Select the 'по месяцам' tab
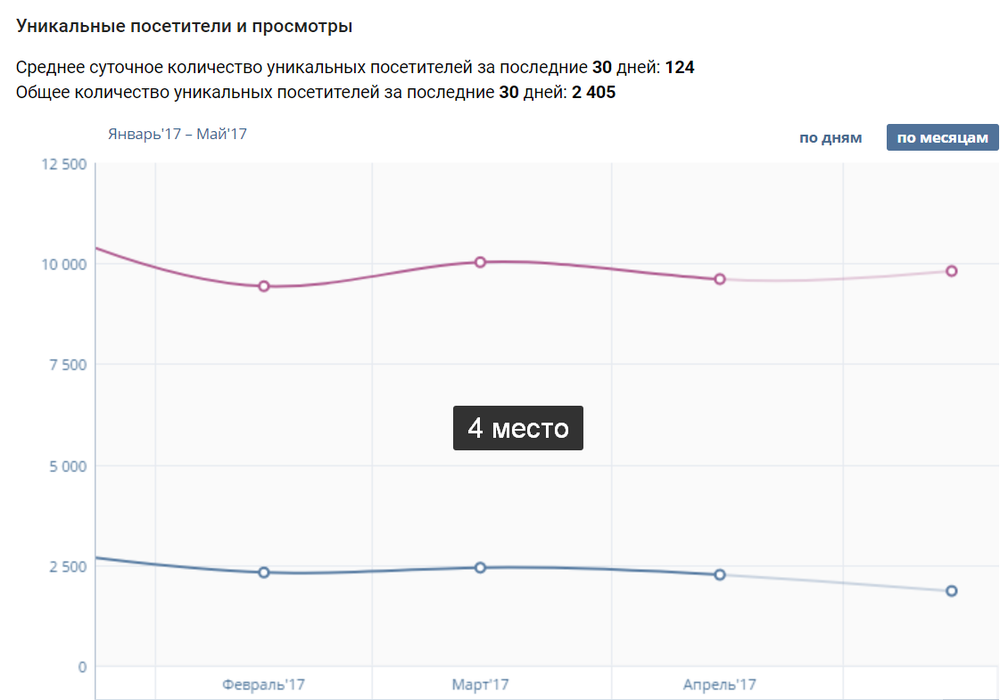This screenshot has height=700, width=1000. [942, 138]
